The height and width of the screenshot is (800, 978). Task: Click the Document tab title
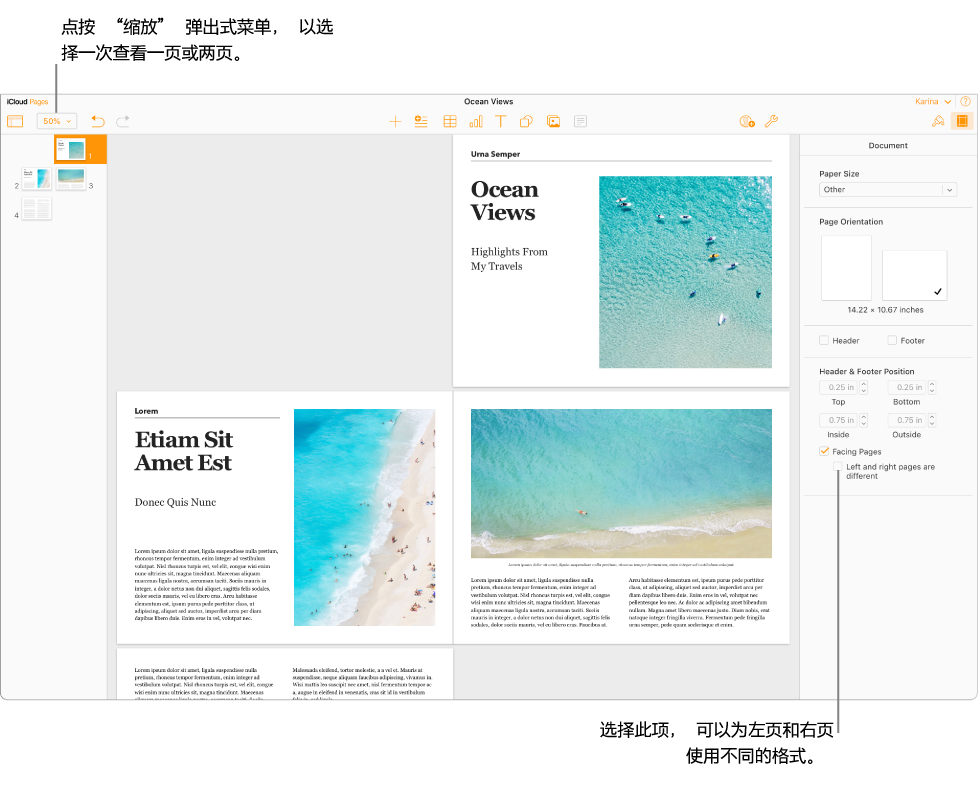[888, 145]
